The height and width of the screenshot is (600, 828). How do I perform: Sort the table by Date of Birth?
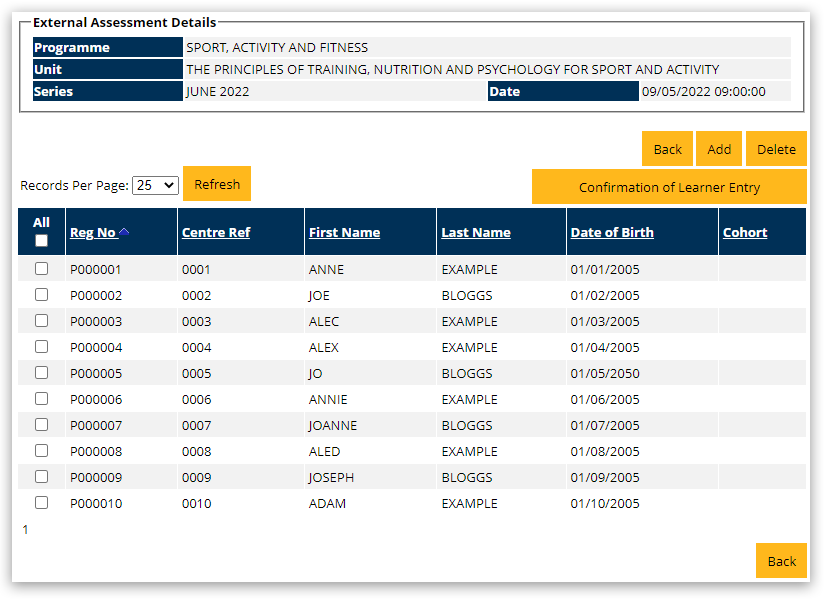[613, 231]
